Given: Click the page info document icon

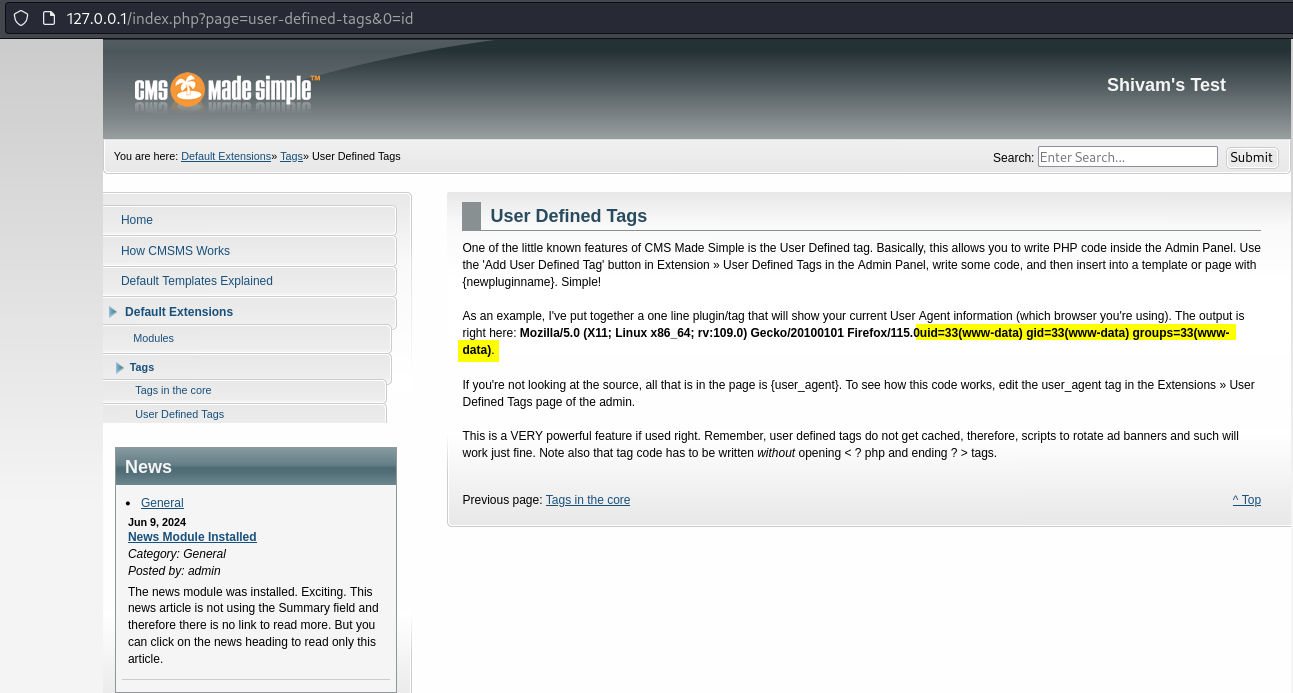Looking at the screenshot, I should click(48, 19).
